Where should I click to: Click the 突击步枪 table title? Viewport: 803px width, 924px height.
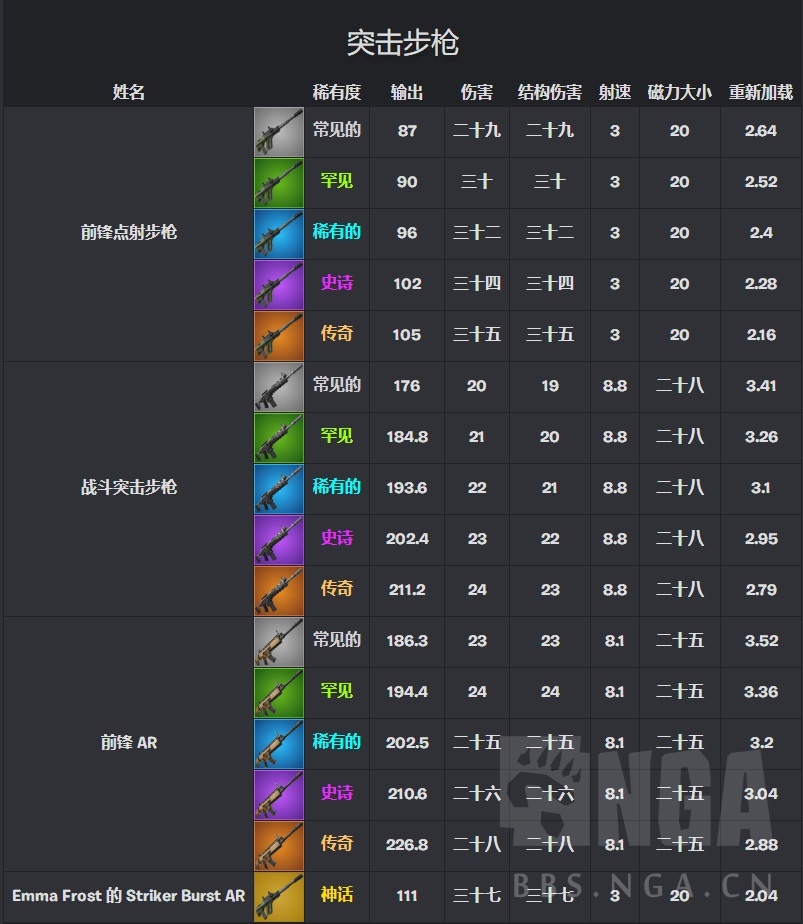click(x=402, y=43)
